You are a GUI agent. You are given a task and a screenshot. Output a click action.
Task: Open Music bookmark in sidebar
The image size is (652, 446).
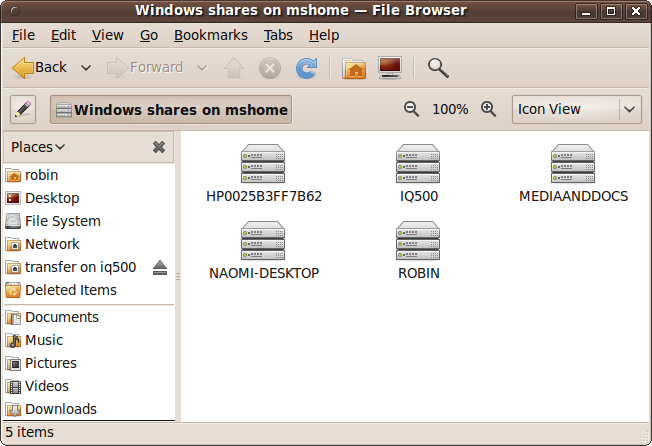tap(89, 340)
